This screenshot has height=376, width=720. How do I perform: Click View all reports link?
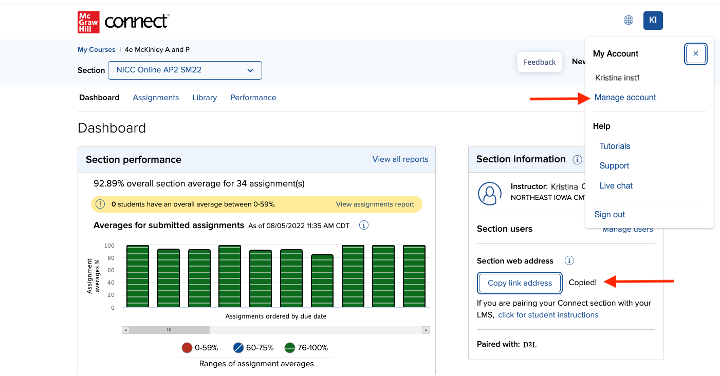click(400, 159)
